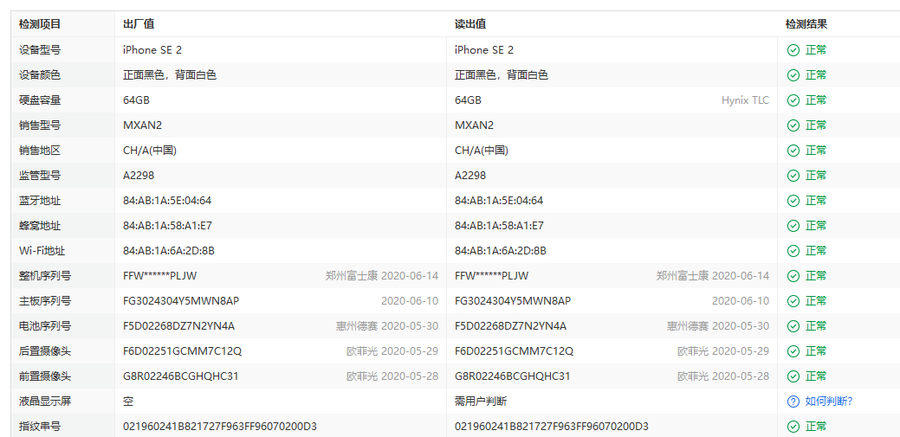Select the 整机序列号 row label
Screen dimensions: 900x437
[x=45, y=276]
